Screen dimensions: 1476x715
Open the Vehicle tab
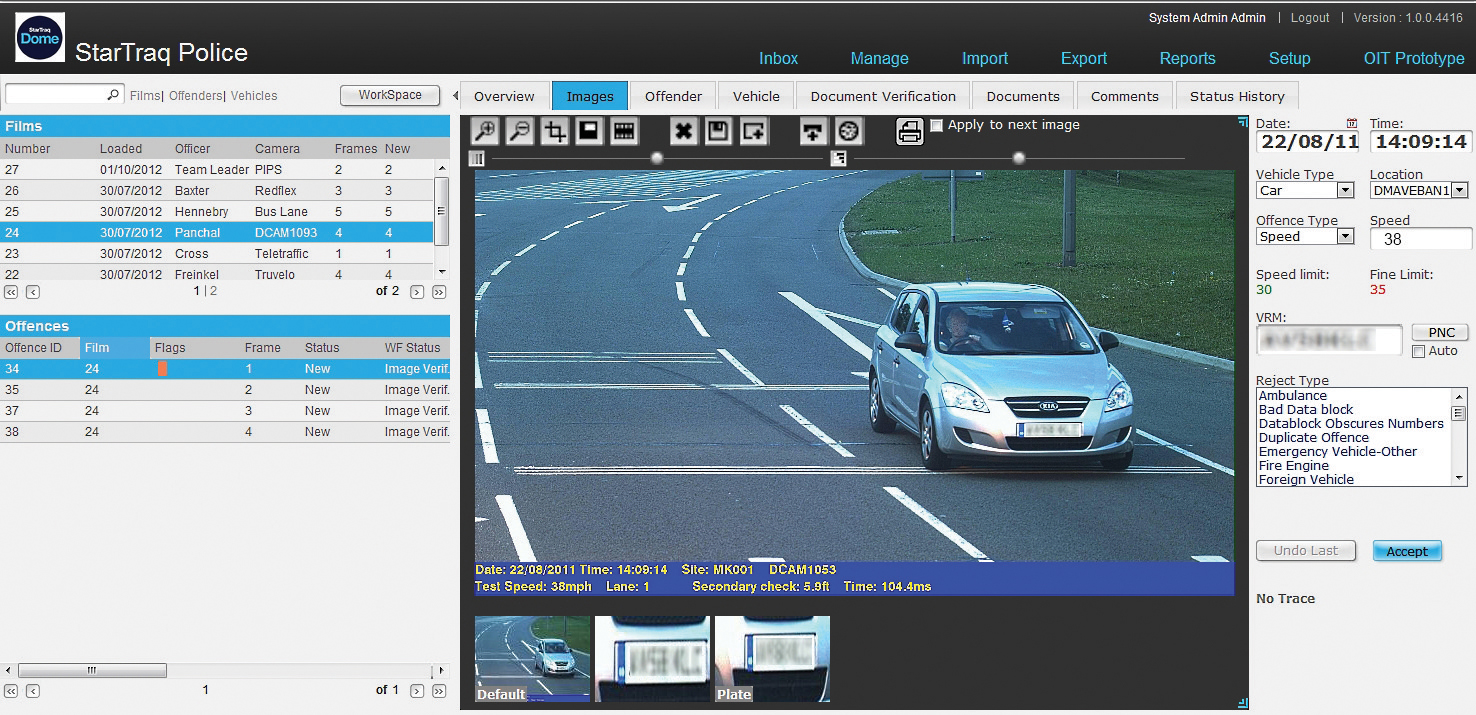(x=756, y=96)
